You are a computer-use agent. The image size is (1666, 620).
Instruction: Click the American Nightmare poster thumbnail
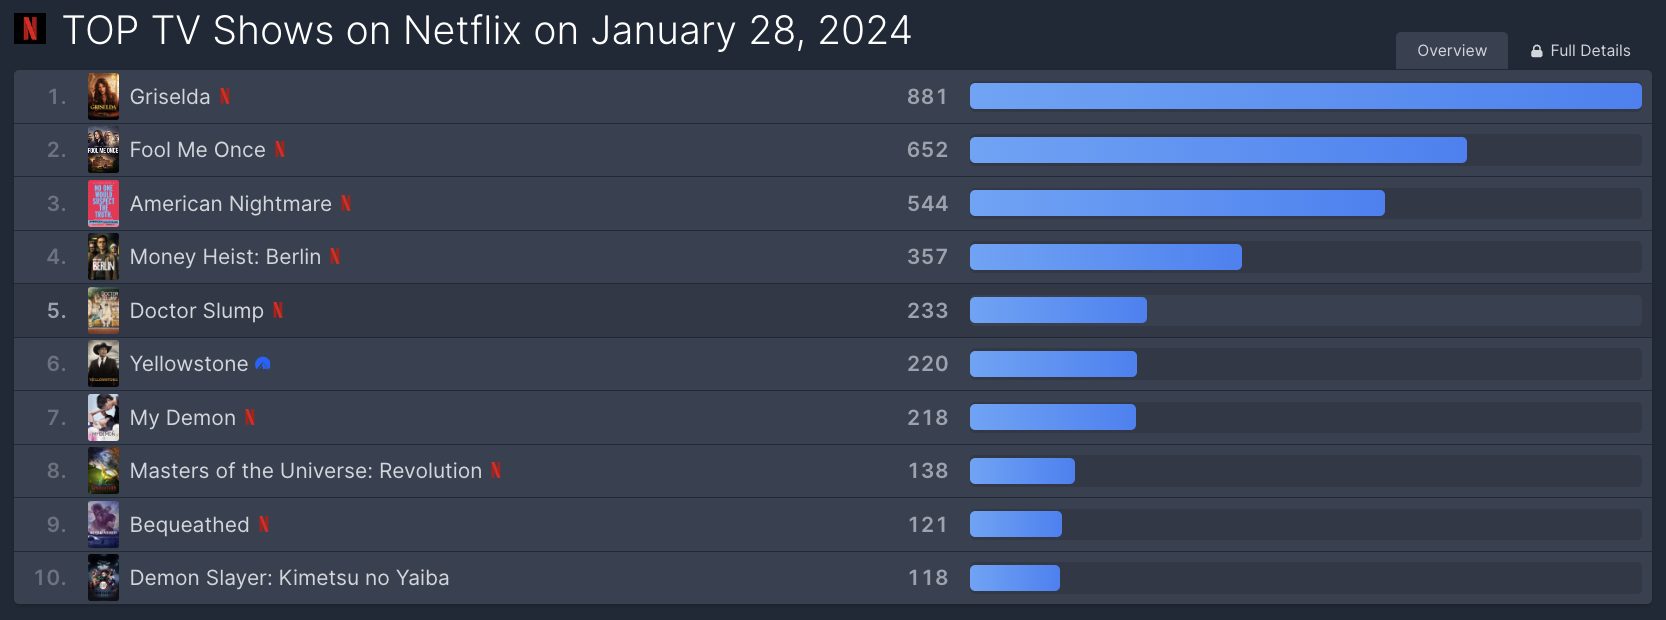tap(103, 204)
